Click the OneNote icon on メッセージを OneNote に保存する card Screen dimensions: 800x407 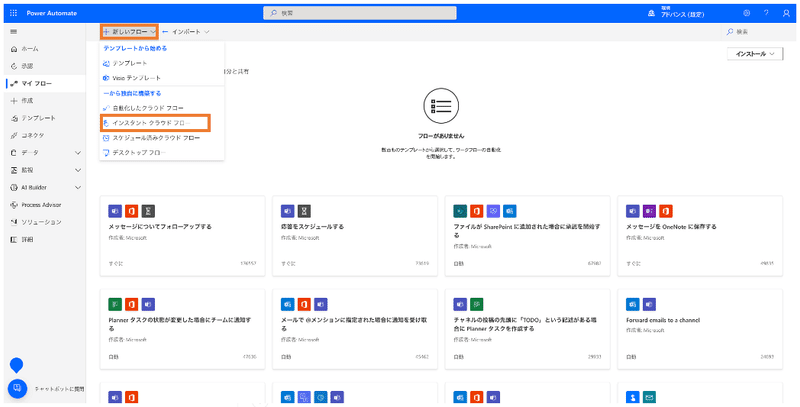pyautogui.click(x=649, y=211)
